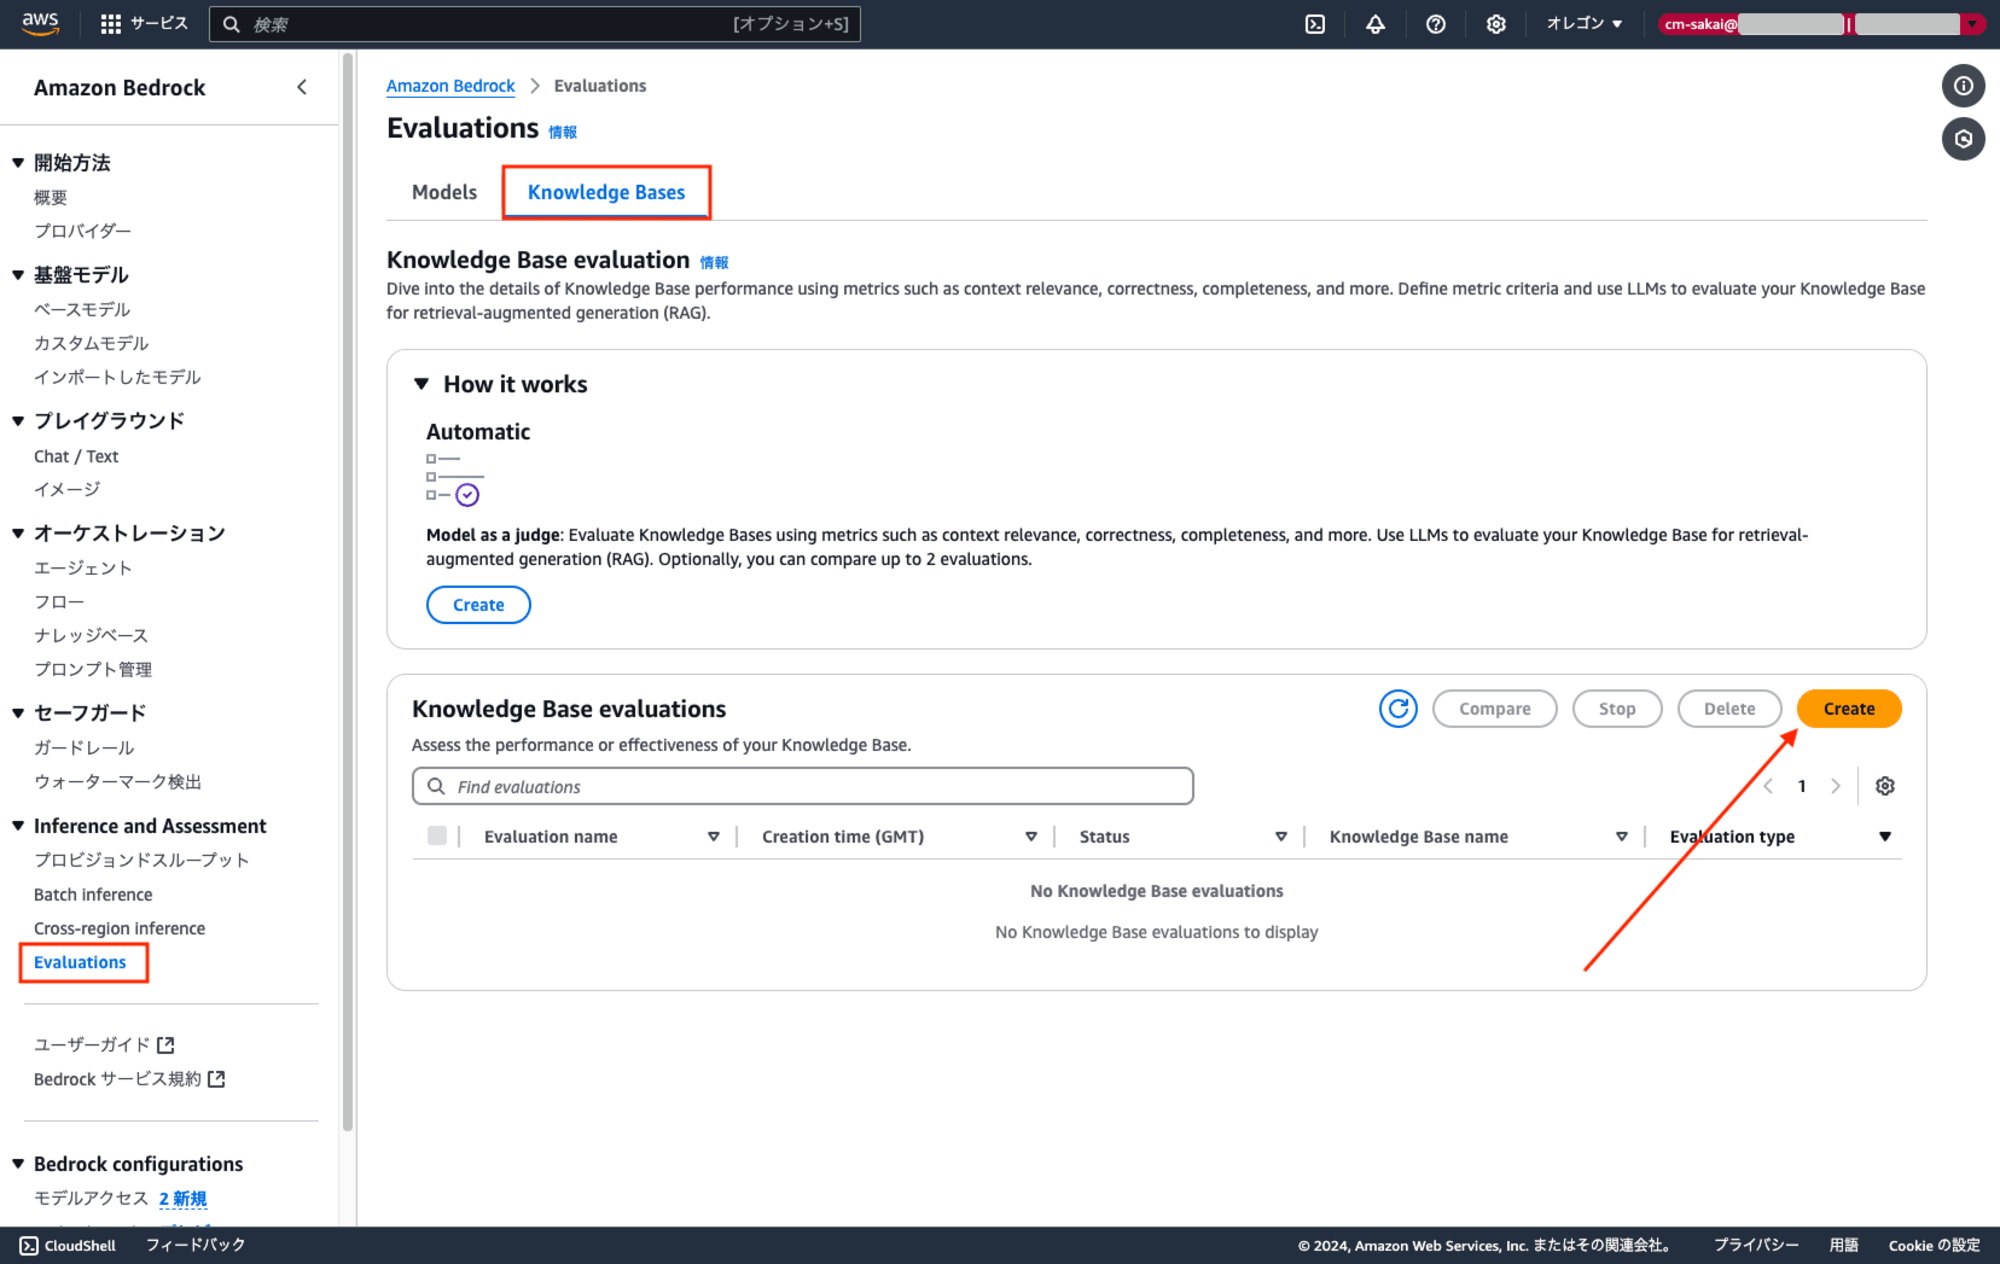
Task: Click the search magnifier icon in the top bar
Action: 231,24
